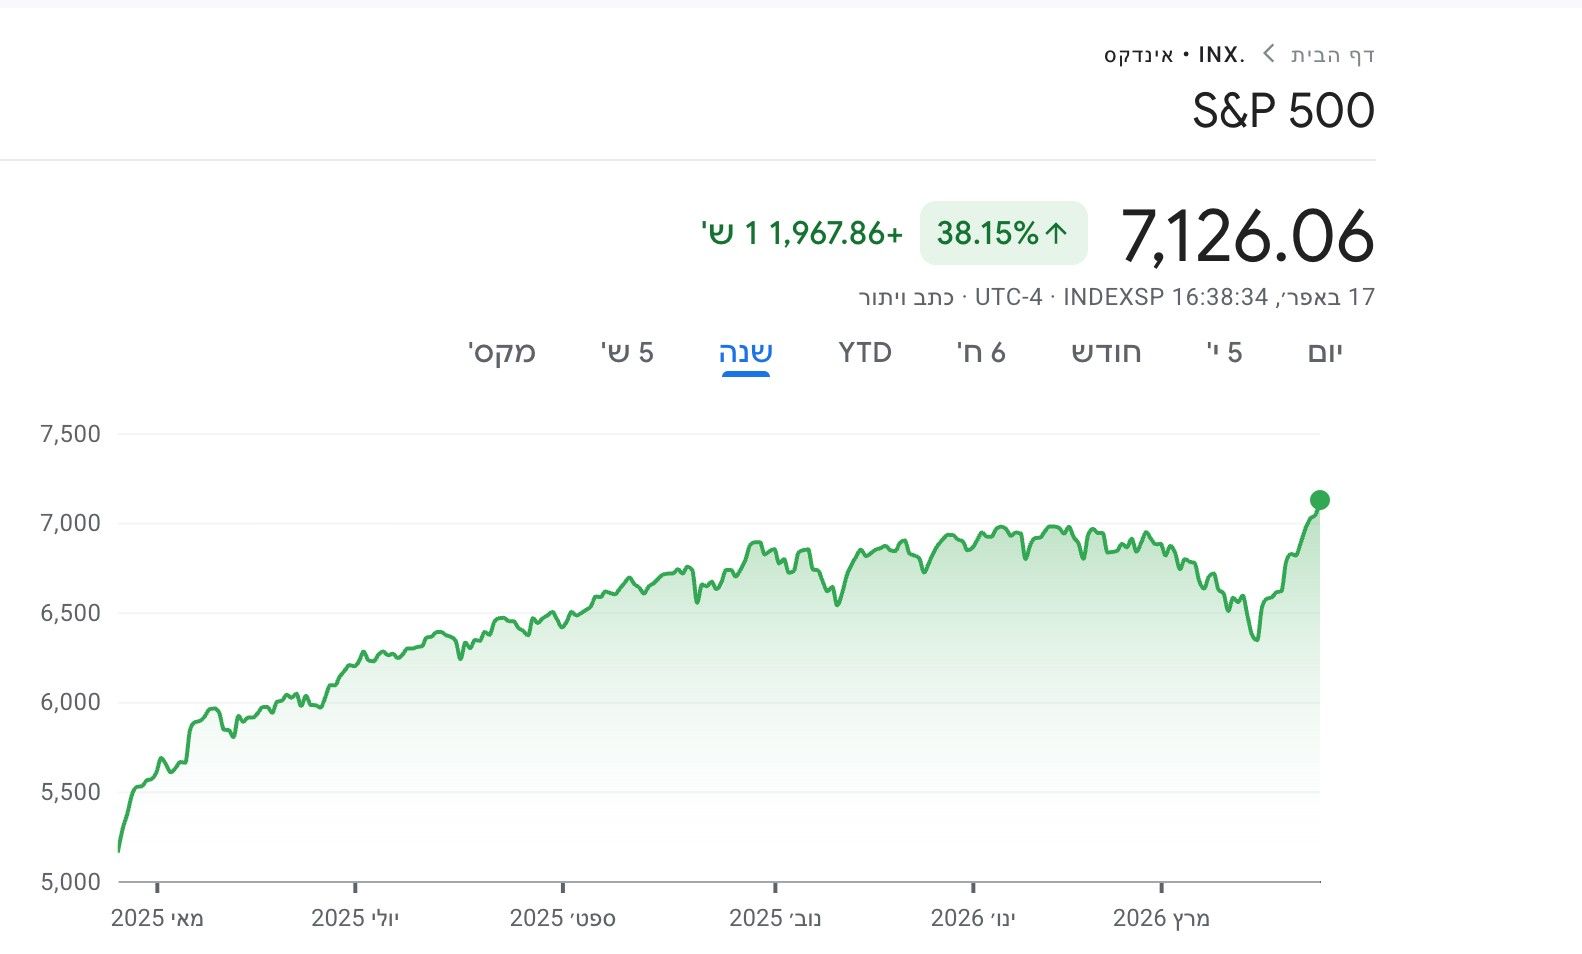The width and height of the screenshot is (1582, 954).
Task: Click the 7,126.06 index price value
Action: pyautogui.click(x=1247, y=236)
